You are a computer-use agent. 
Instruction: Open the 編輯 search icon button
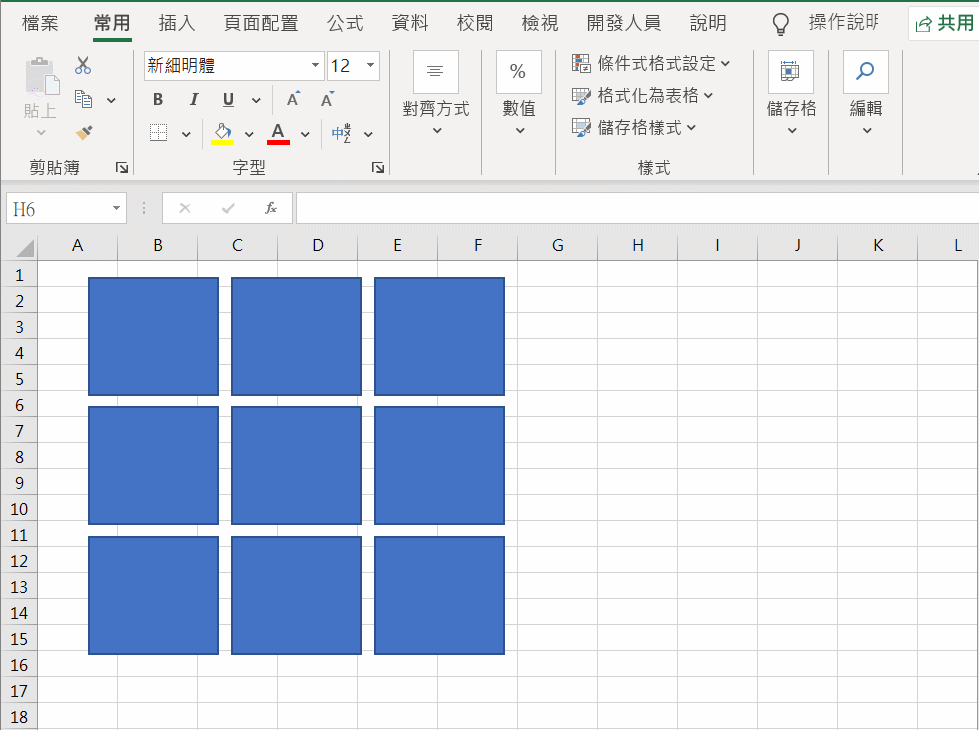coord(865,72)
